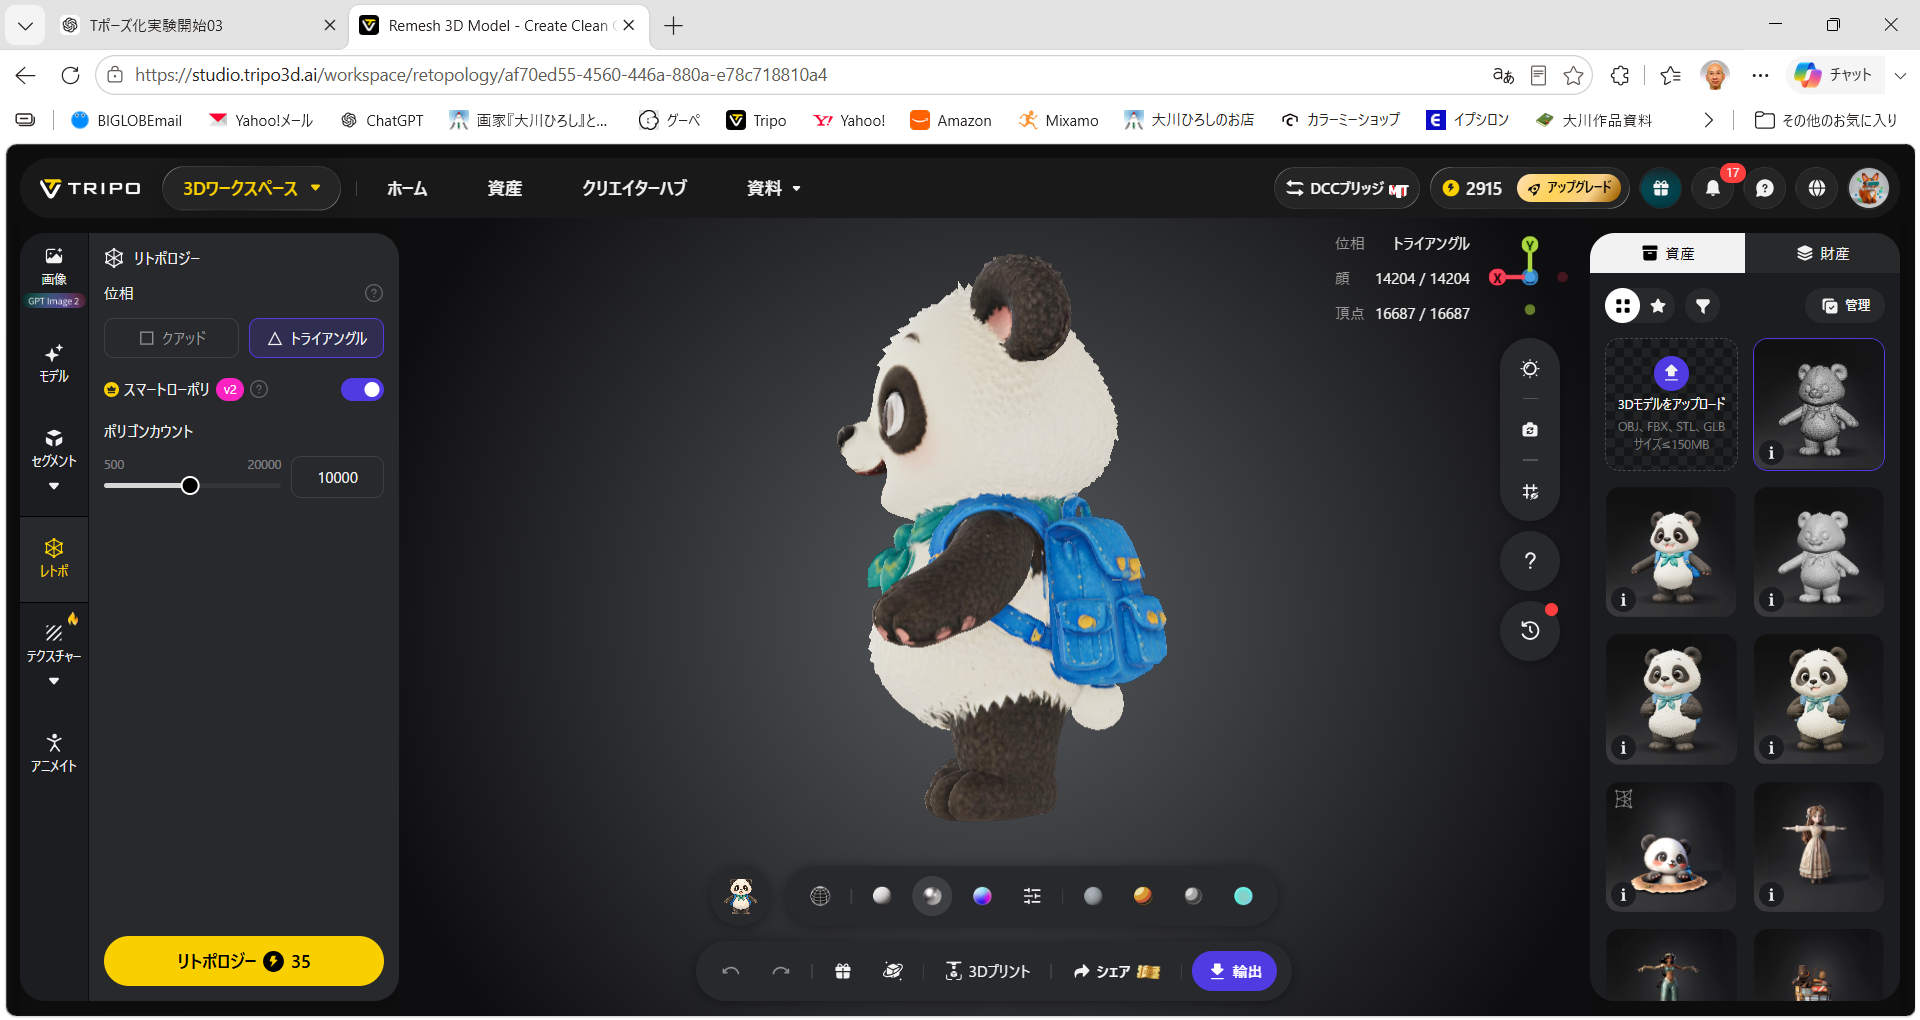
Task: Open the notifications bell icon
Action: pyautogui.click(x=1713, y=188)
